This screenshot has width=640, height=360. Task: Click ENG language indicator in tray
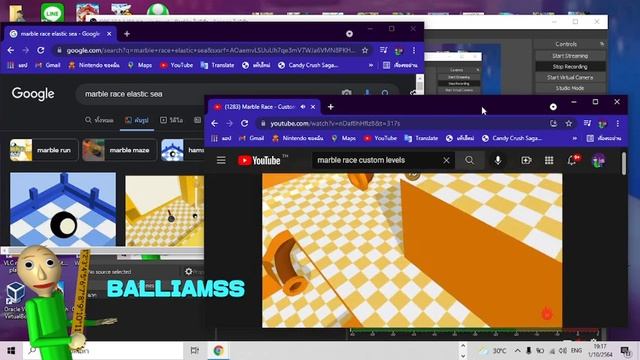576,351
